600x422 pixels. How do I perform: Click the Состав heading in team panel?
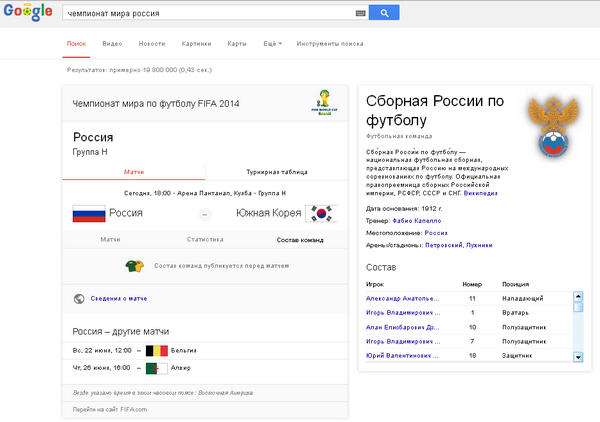(x=381, y=267)
